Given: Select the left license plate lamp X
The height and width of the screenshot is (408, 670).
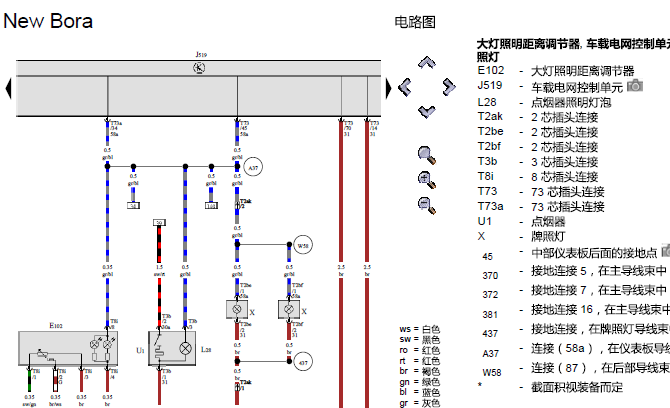Looking at the screenshot, I should click(x=237, y=309).
